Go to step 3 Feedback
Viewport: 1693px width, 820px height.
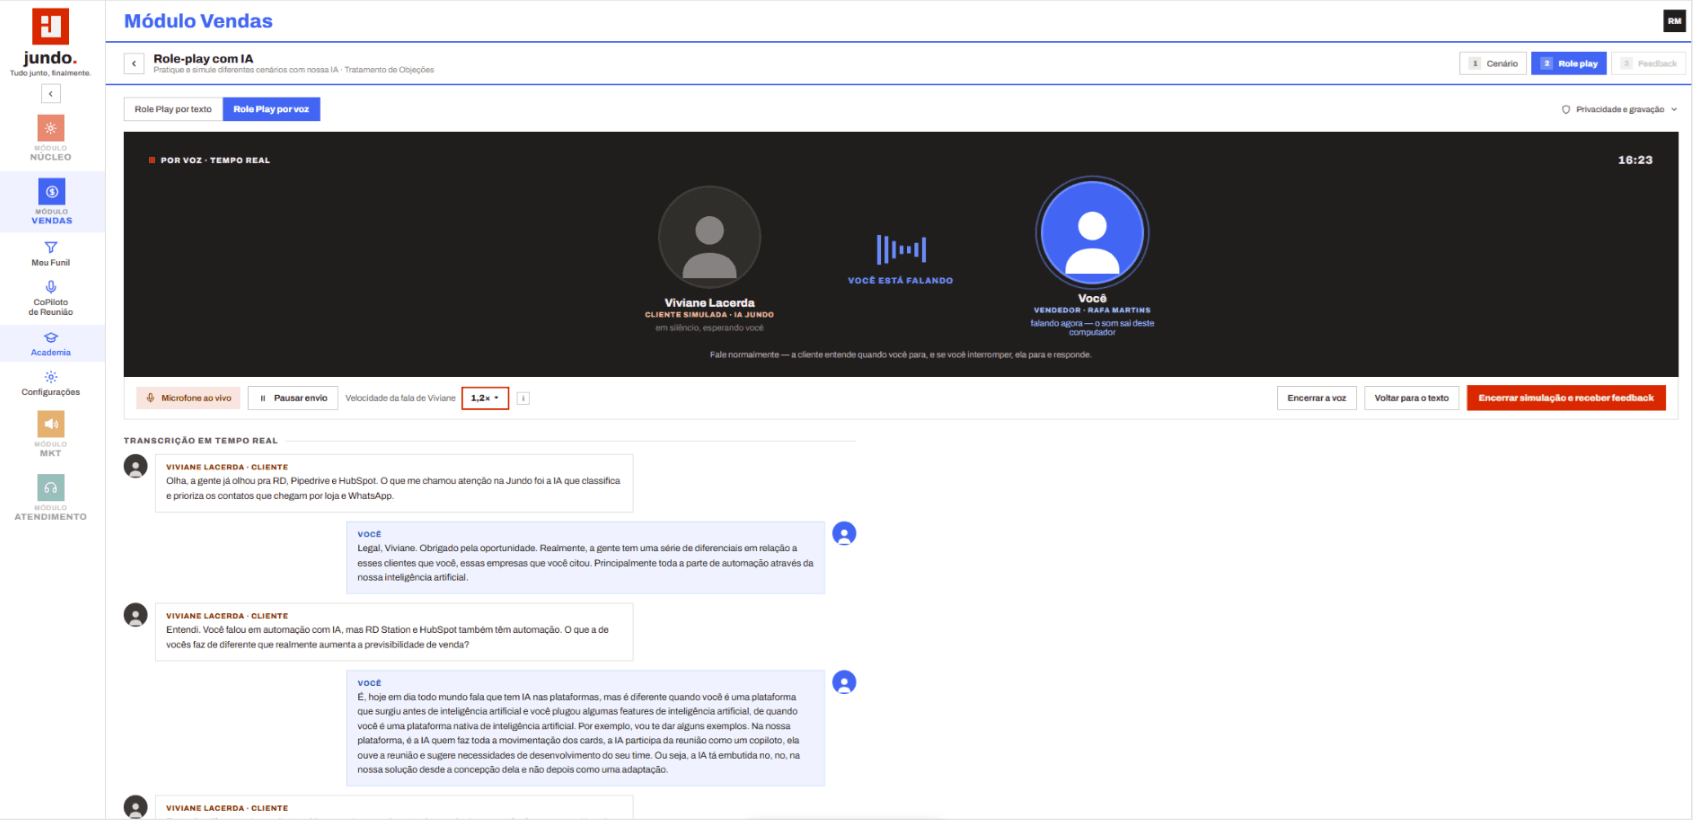(1648, 64)
